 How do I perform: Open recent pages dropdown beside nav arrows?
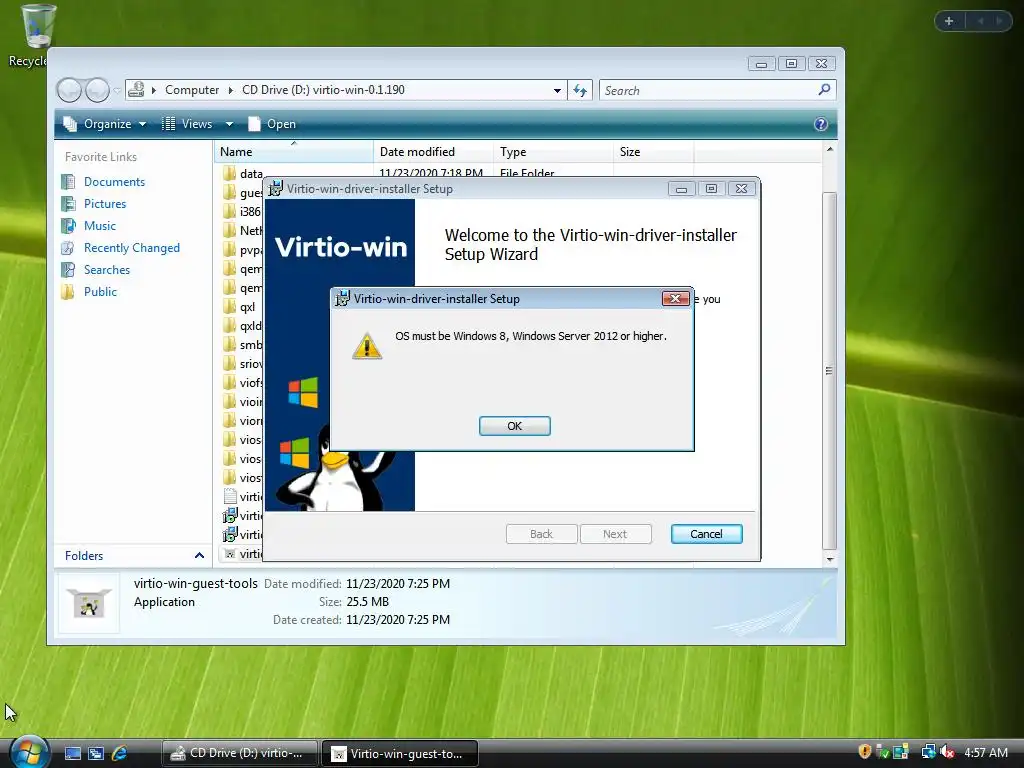117,90
